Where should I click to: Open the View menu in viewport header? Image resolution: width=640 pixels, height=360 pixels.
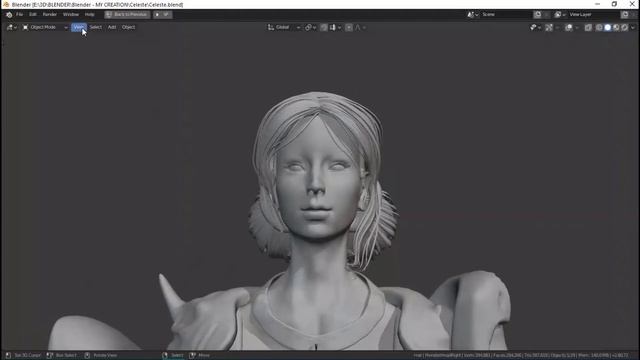pos(78,27)
